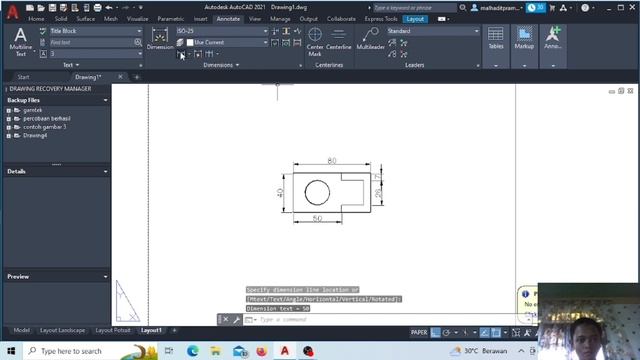Expand the Dimensions panel title dropdown
Viewport: 640px width, 360px height.
click(x=221, y=65)
